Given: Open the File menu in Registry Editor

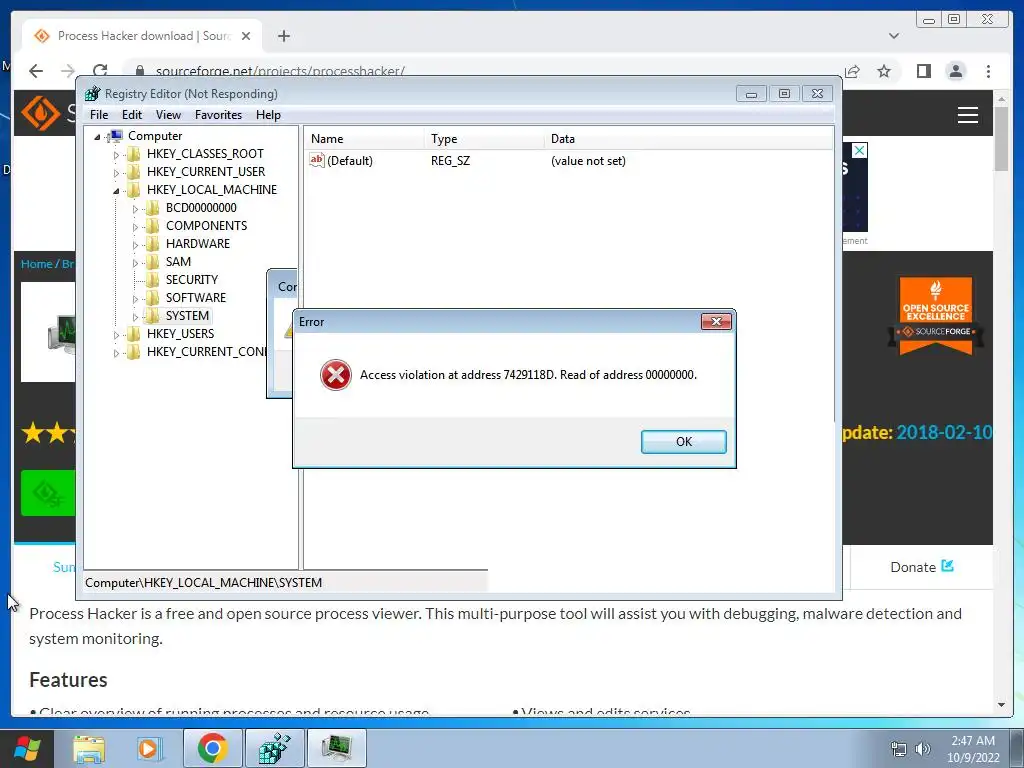Looking at the screenshot, I should click(99, 115).
